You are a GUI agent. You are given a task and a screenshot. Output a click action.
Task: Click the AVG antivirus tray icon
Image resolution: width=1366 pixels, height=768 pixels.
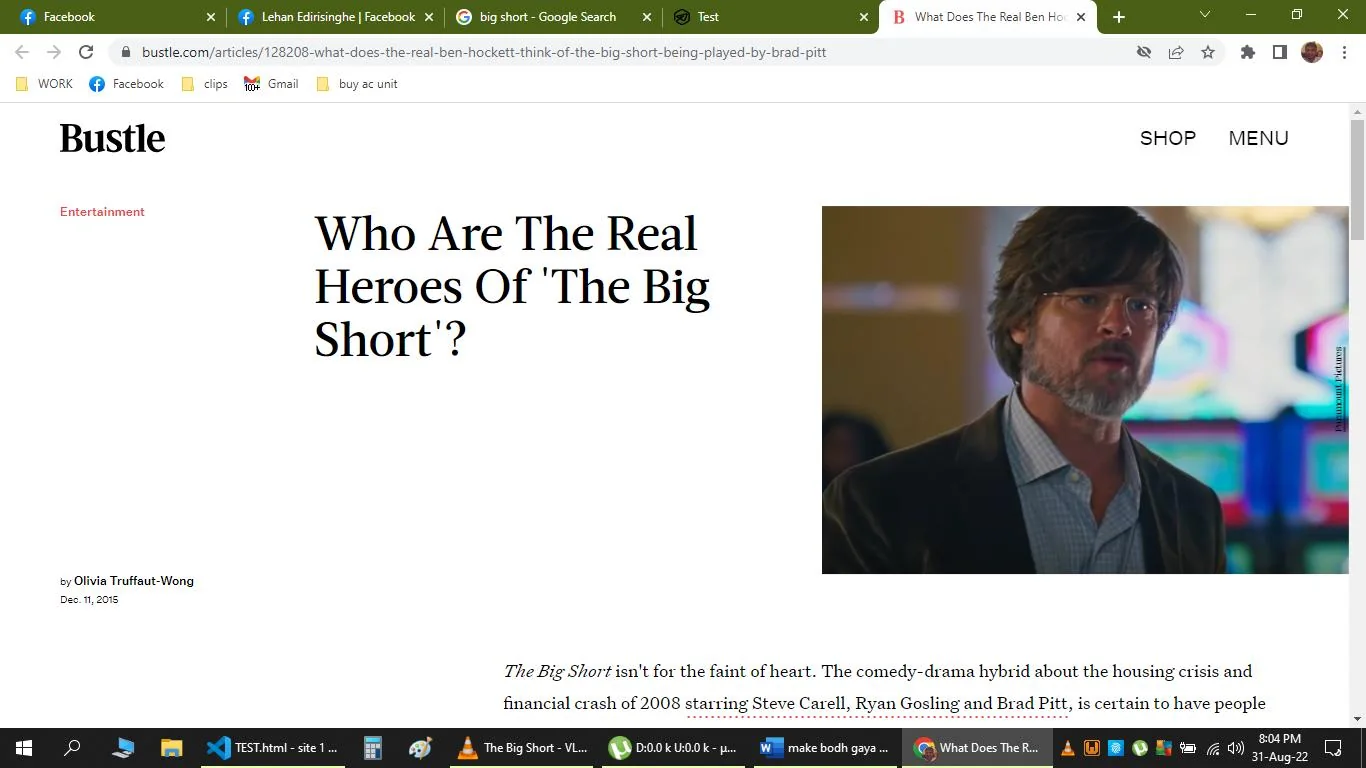(x=1164, y=748)
